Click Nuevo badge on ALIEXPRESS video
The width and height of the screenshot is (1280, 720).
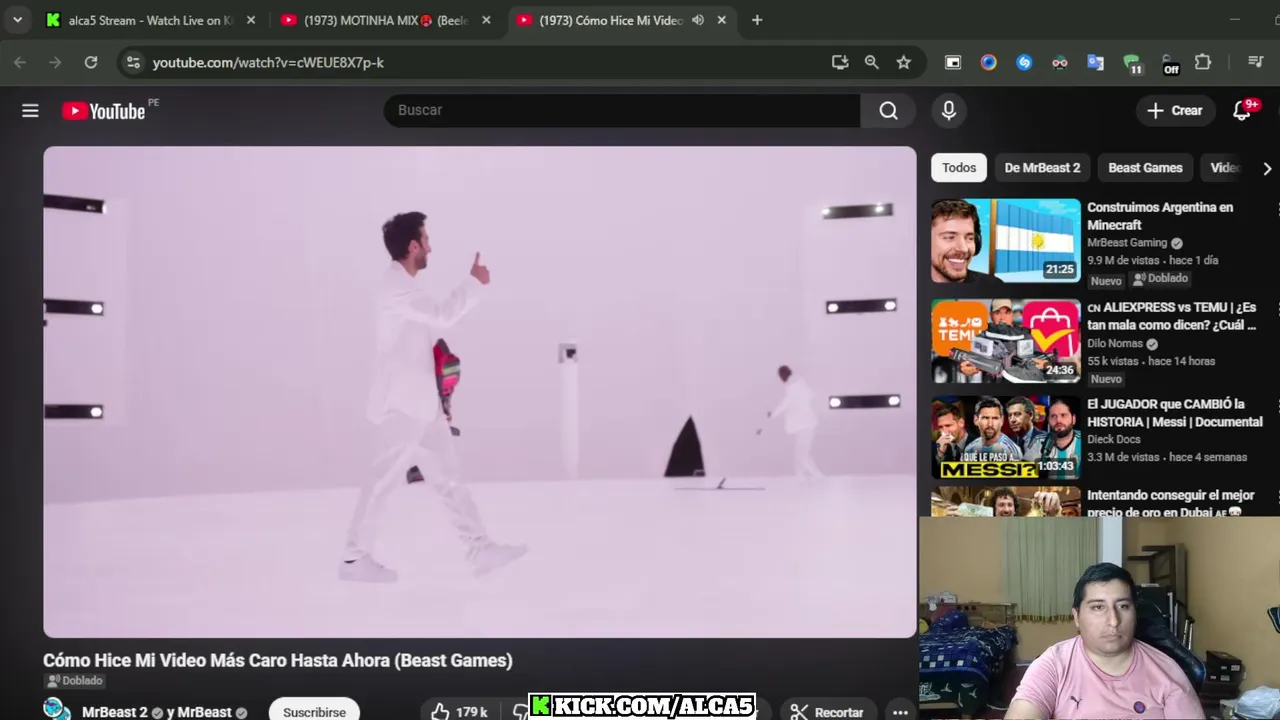click(1106, 379)
